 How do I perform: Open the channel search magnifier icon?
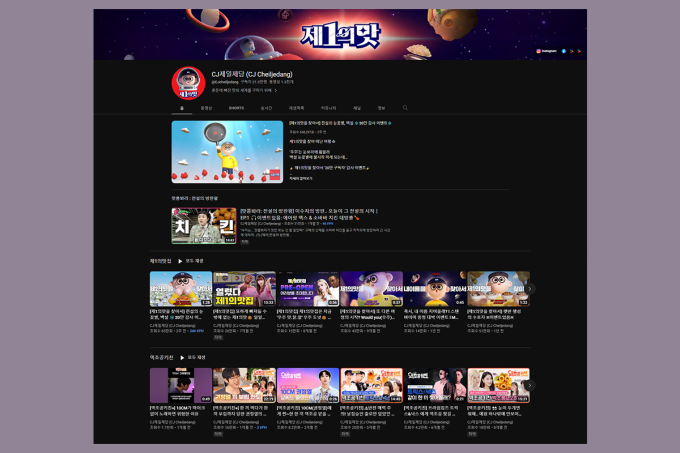pyautogui.click(x=405, y=108)
